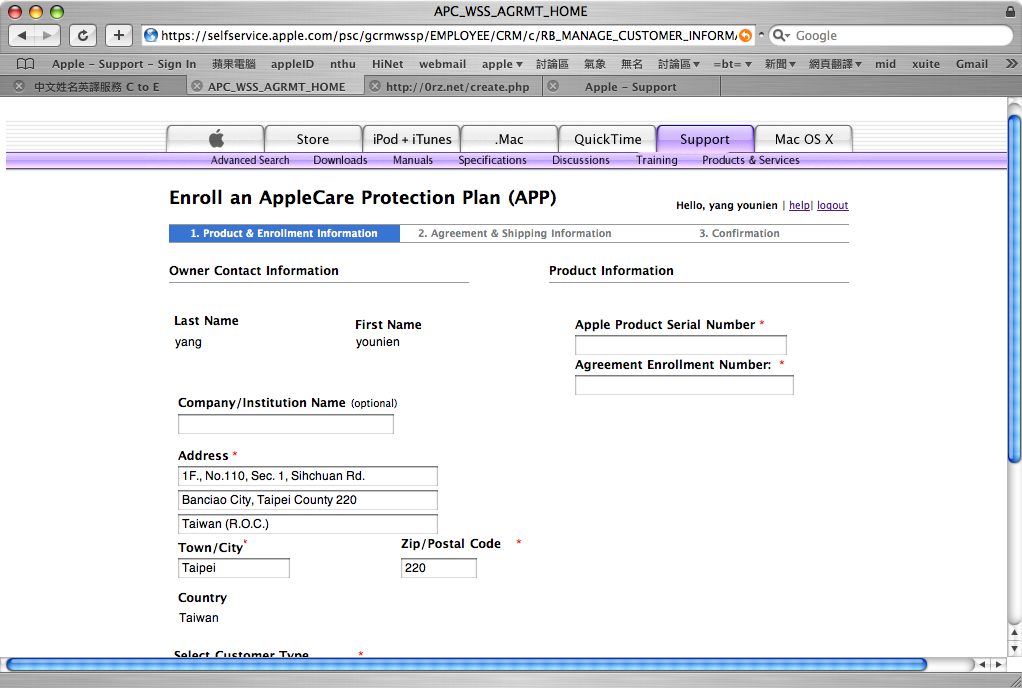Go back with the Safari back arrow
The height and width of the screenshot is (688, 1022).
pos(22,35)
